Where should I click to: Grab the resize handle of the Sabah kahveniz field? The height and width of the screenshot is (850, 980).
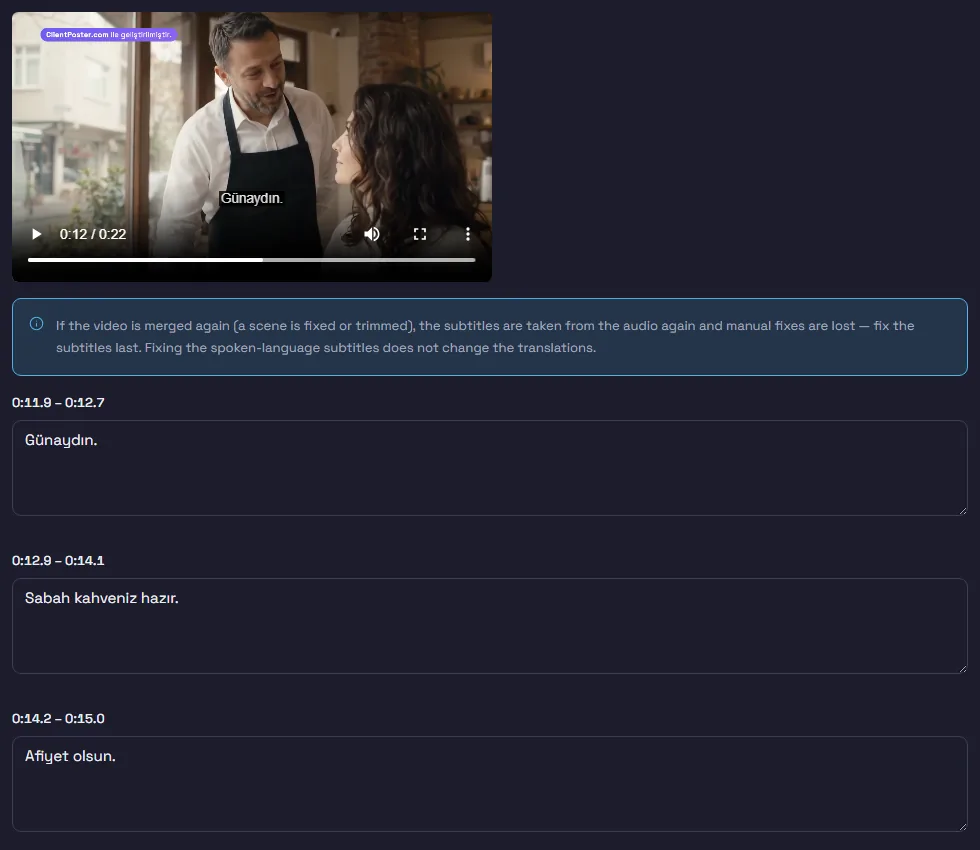[962, 669]
